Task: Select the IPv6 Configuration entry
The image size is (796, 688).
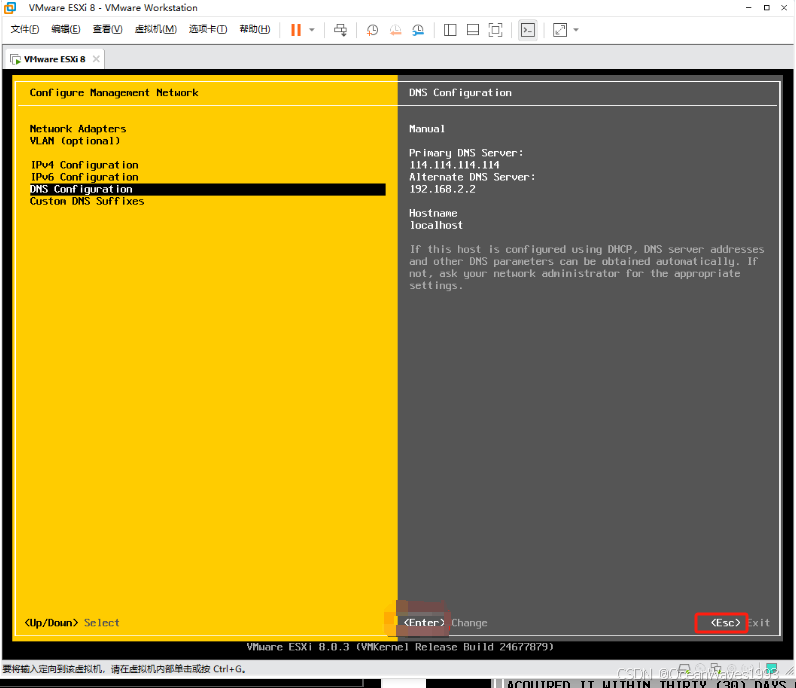Action: point(84,177)
